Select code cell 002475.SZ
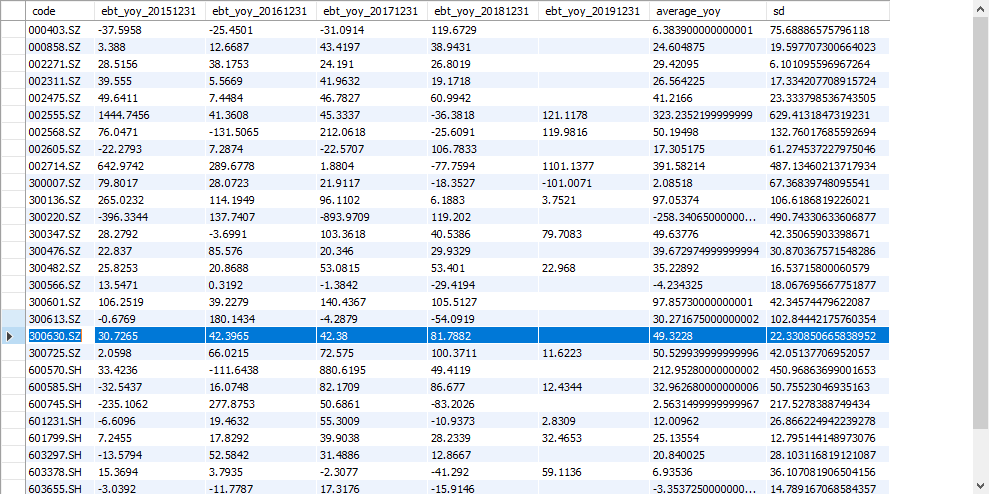This screenshot has height=494, width=989. [61, 98]
